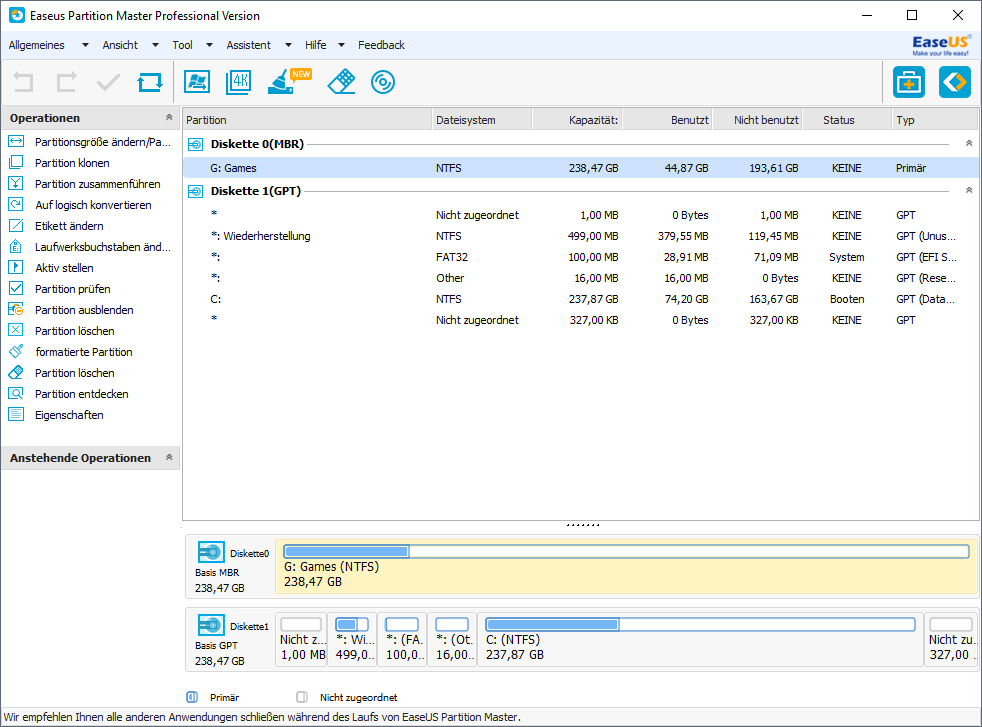Select Partition ausblenden operation

71,310
